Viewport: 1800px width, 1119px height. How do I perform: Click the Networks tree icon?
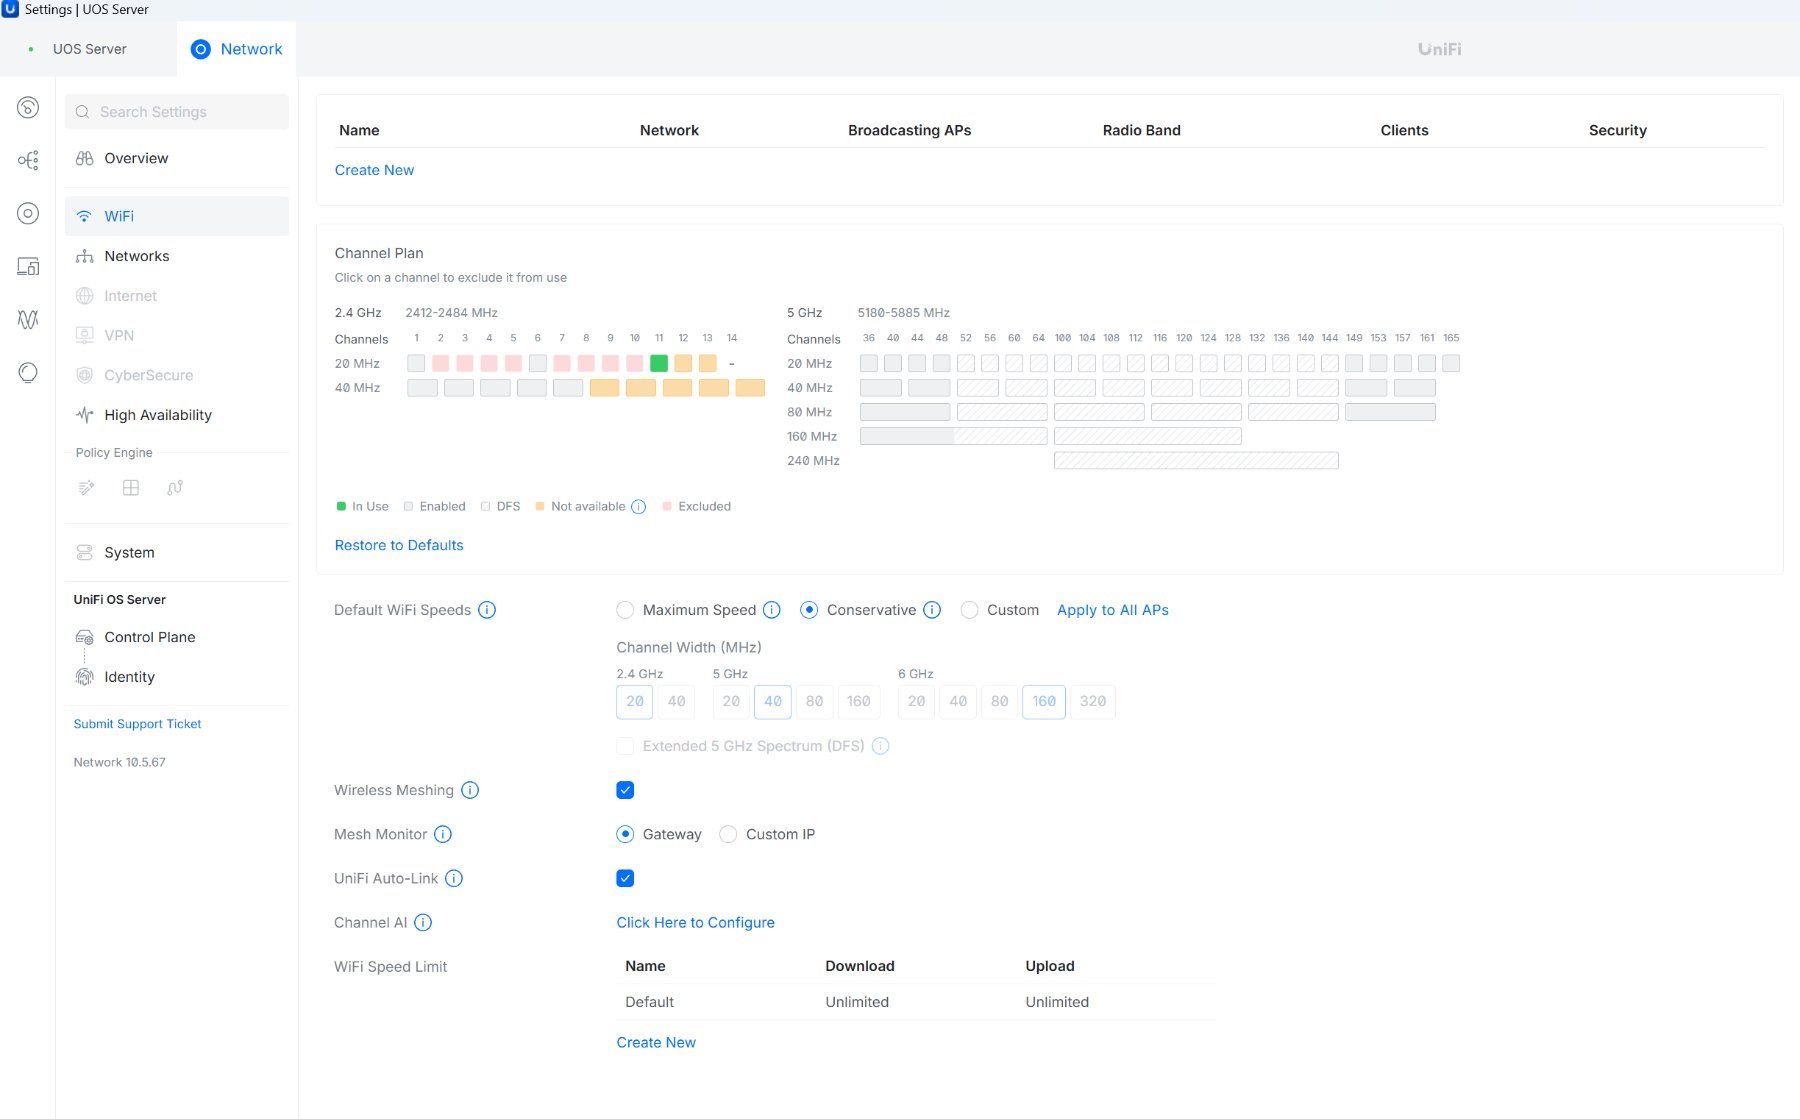85,256
